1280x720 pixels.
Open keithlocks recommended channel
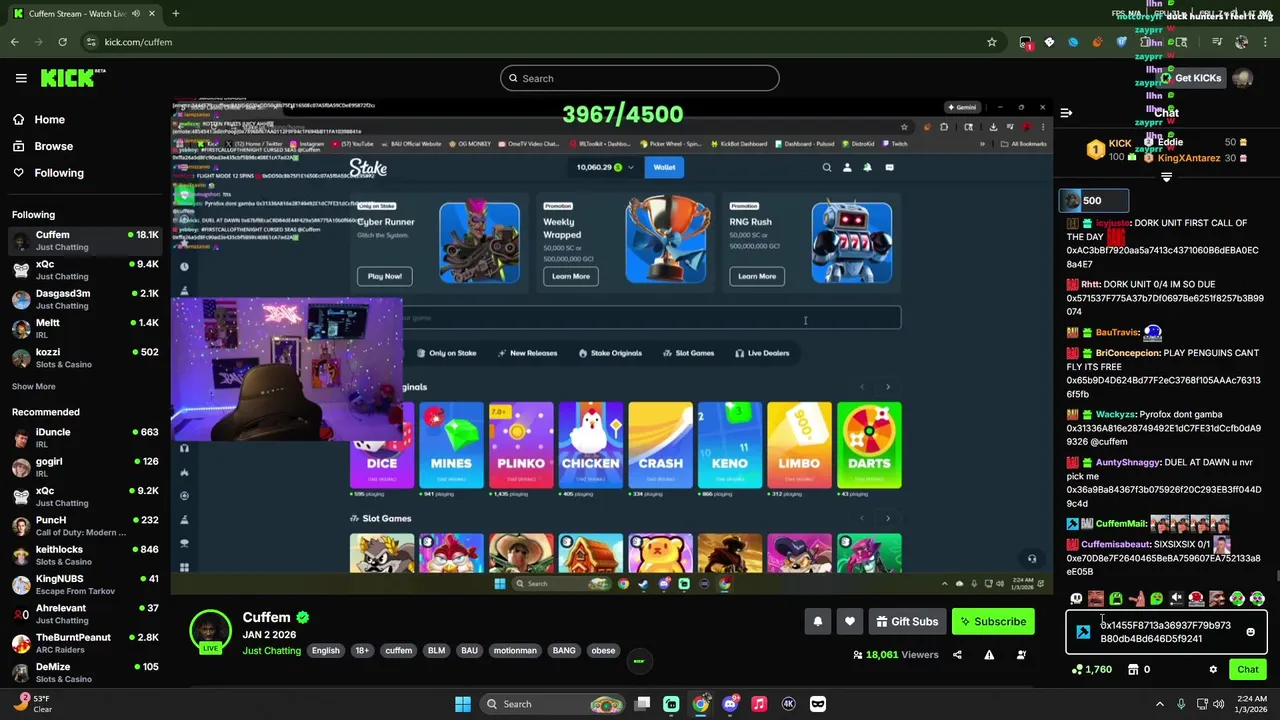coord(85,555)
